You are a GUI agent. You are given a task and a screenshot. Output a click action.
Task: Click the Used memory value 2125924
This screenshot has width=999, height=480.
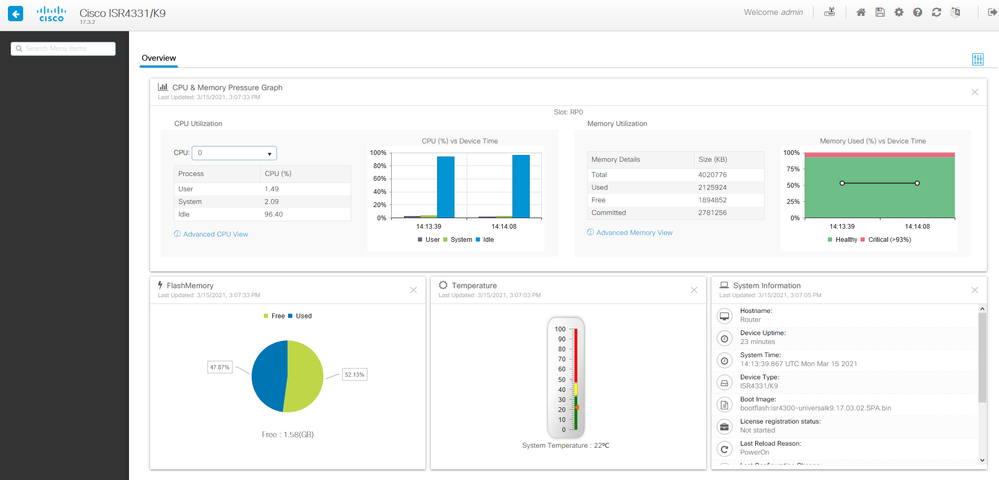[x=712, y=187]
